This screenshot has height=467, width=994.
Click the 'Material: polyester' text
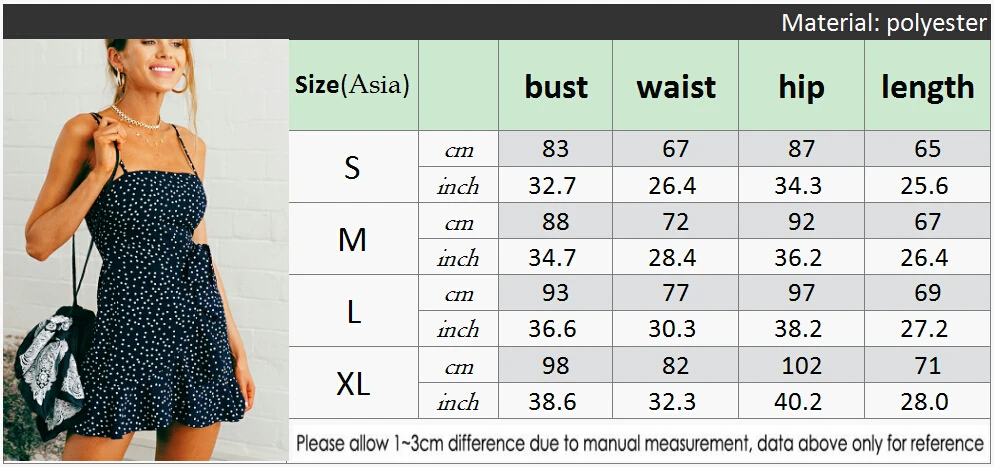tap(884, 23)
